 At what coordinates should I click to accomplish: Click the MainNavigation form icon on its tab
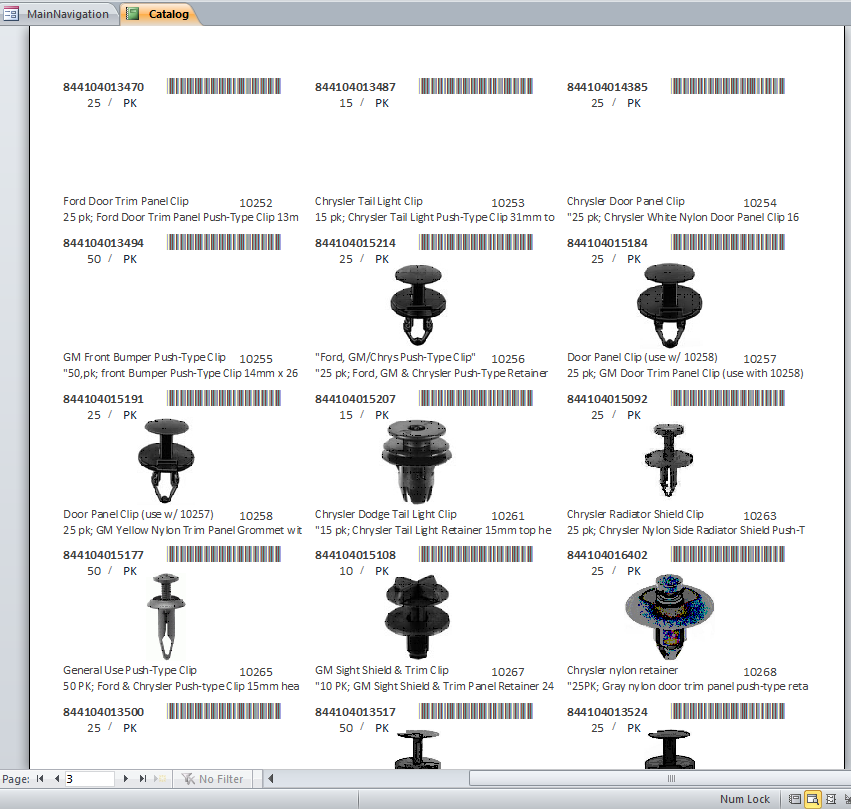pyautogui.click(x=11, y=14)
